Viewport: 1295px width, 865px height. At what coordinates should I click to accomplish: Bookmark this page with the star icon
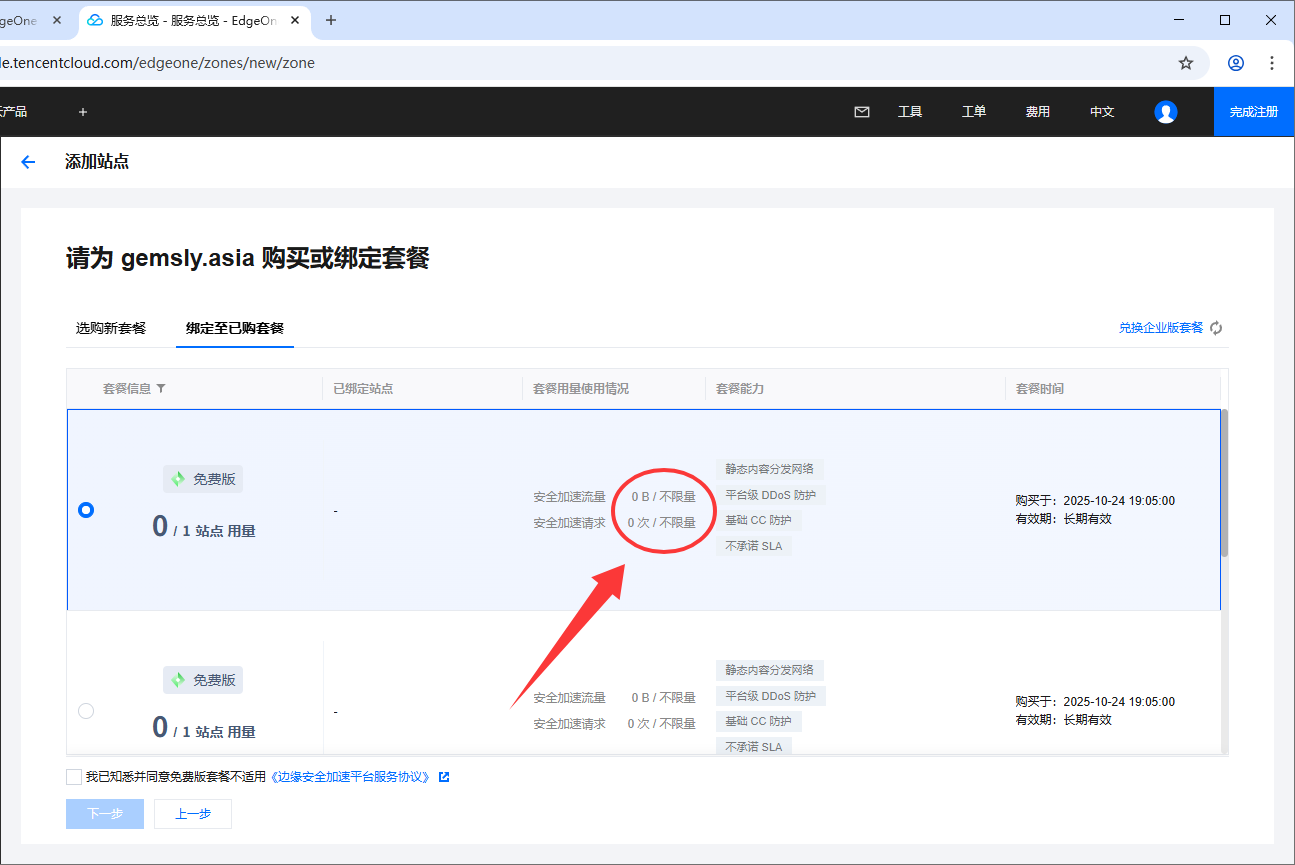coord(1186,63)
